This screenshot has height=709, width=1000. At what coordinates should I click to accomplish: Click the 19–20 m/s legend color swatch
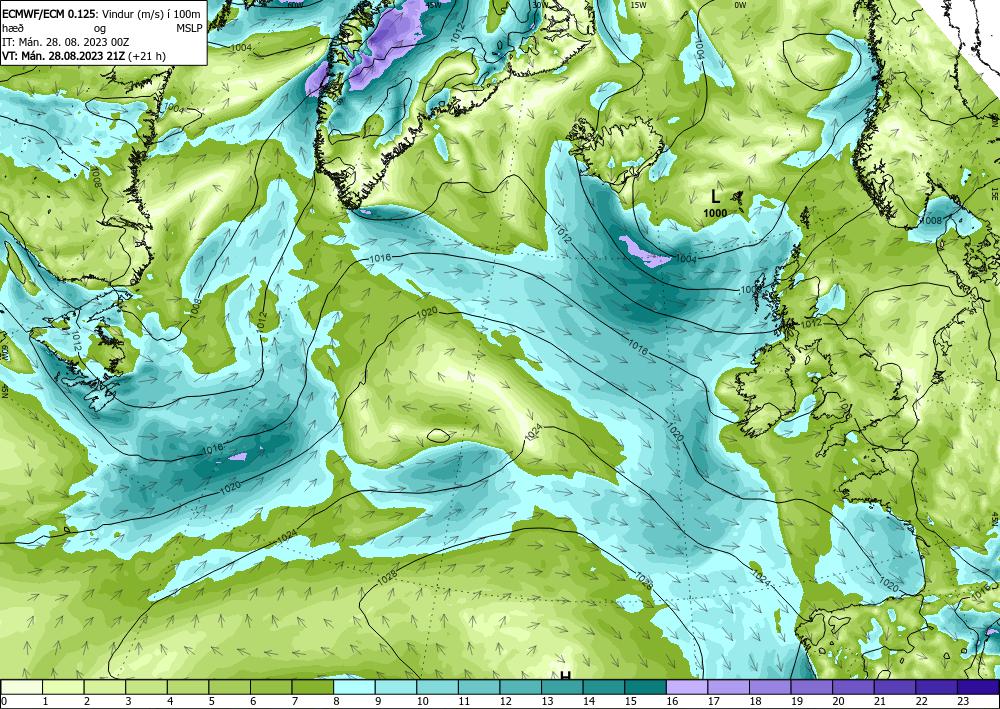pos(812,687)
